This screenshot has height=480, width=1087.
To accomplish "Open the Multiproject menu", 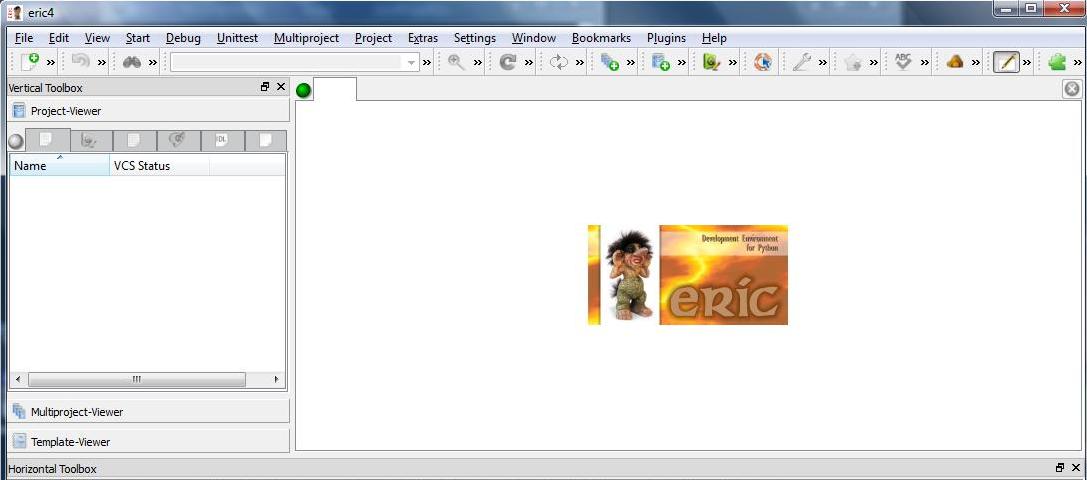I will pos(306,38).
